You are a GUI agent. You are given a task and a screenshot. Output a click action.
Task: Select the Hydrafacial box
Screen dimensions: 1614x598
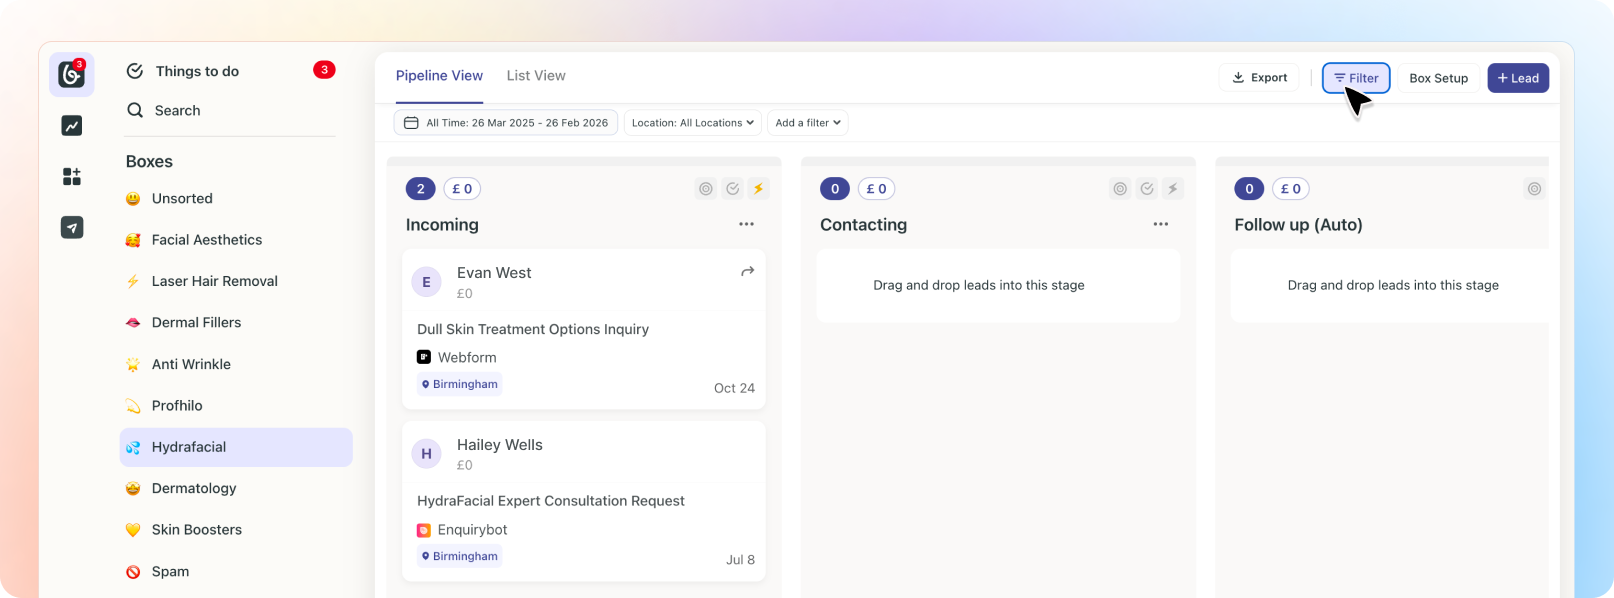(x=236, y=447)
